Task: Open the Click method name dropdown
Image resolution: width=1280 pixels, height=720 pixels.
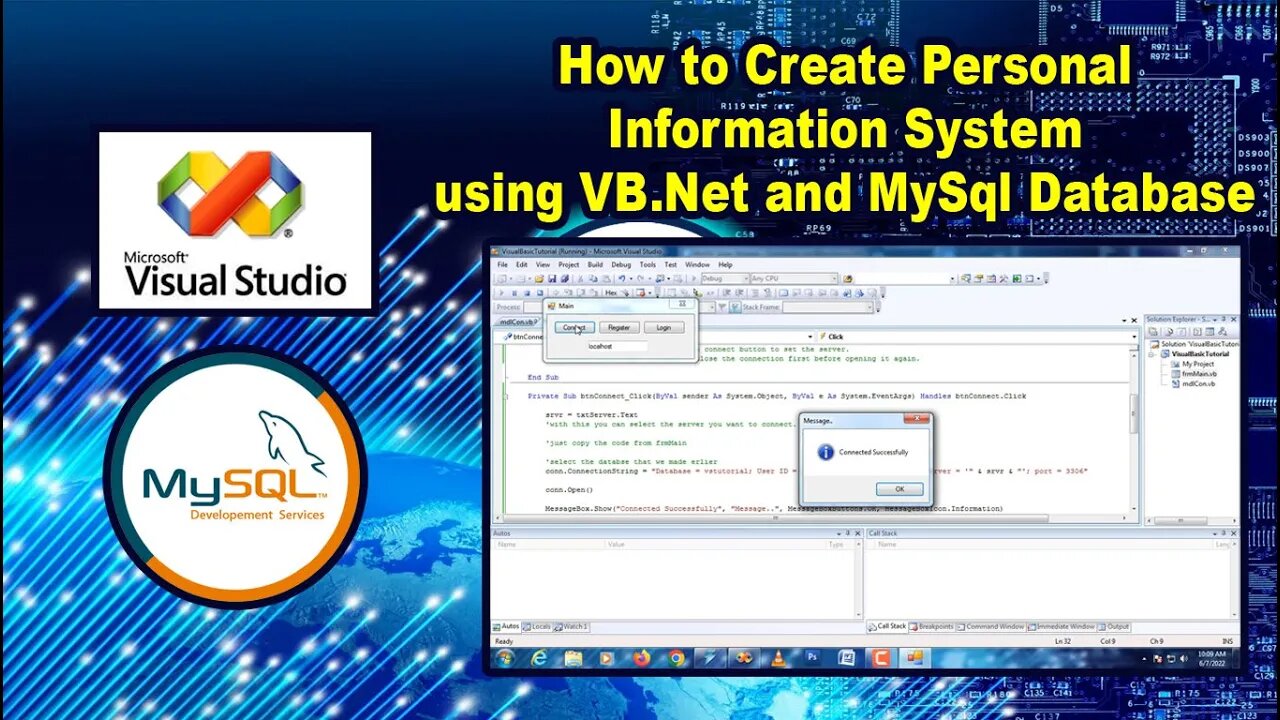Action: pos(978,337)
